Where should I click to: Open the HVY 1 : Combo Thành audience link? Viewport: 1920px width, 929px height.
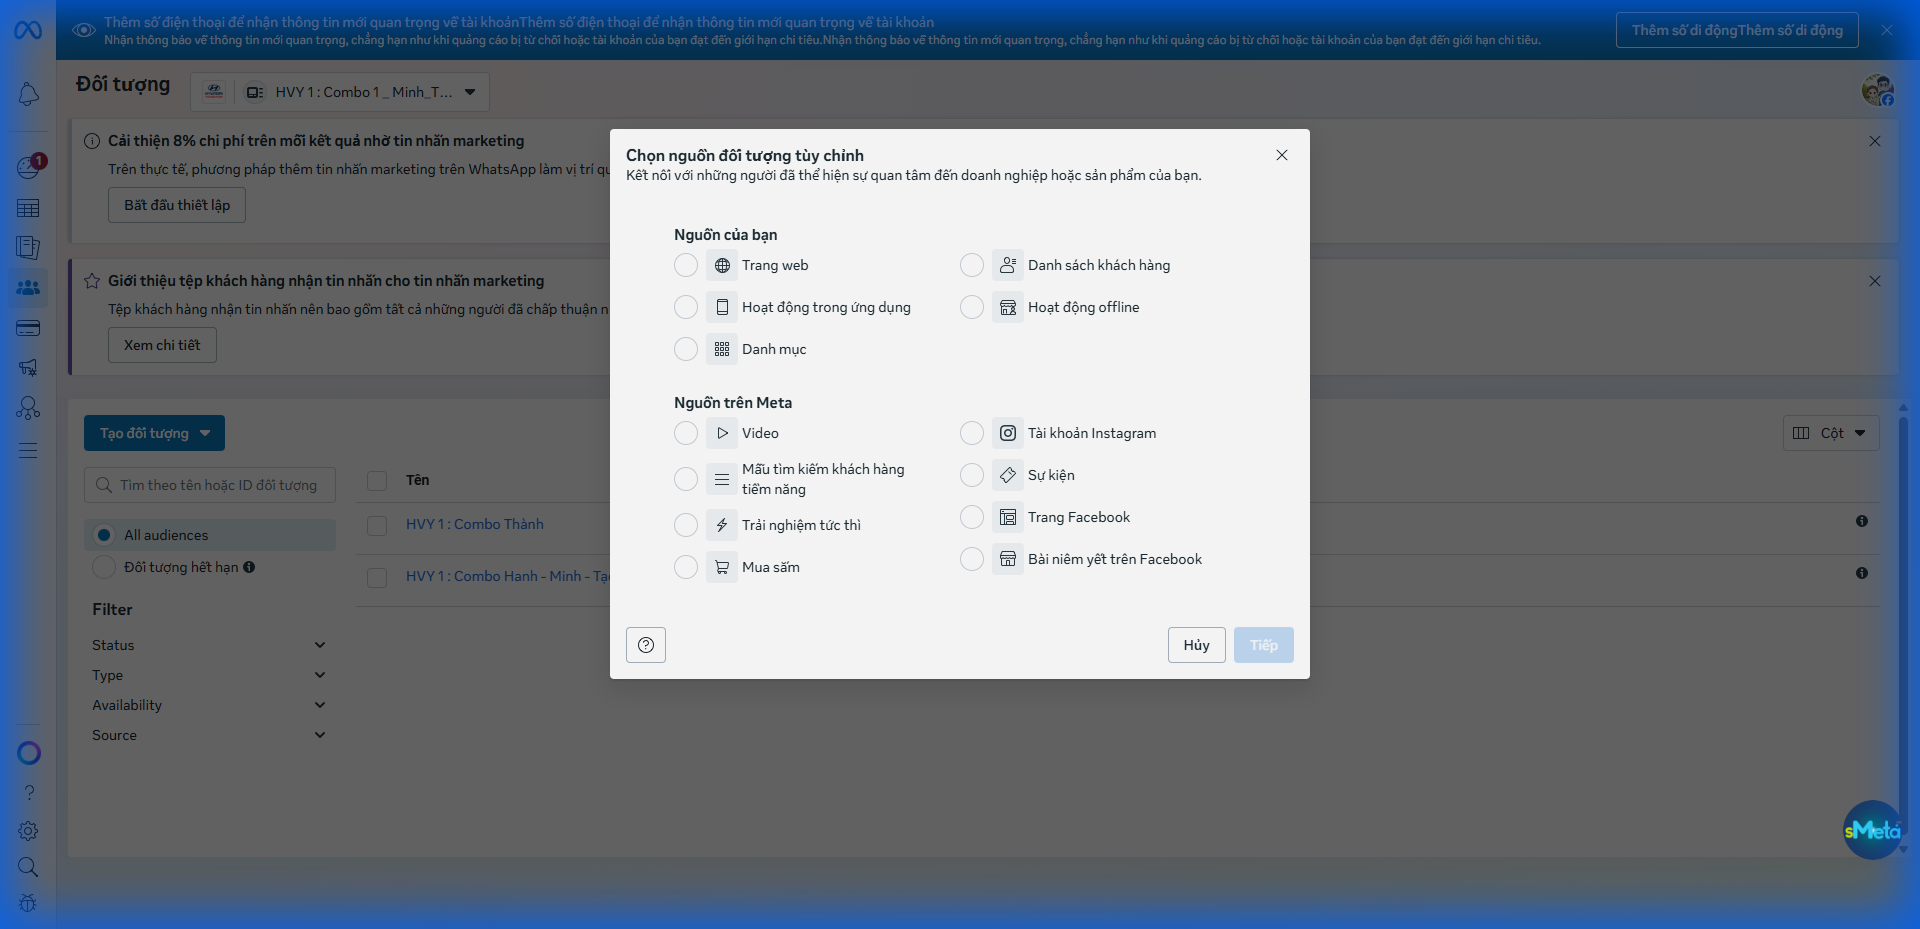click(475, 524)
